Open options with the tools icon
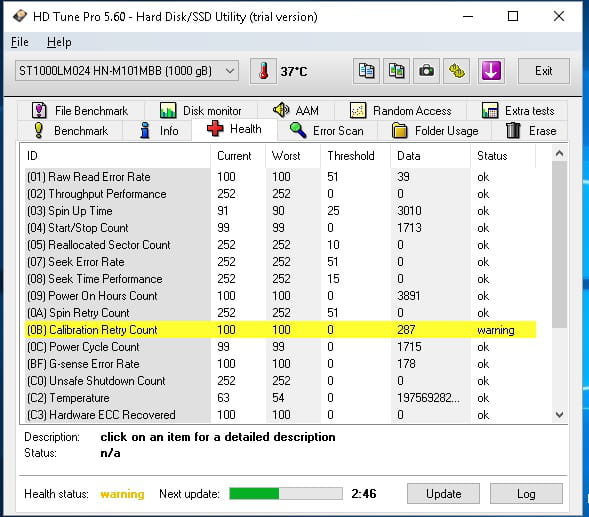 (x=456, y=71)
